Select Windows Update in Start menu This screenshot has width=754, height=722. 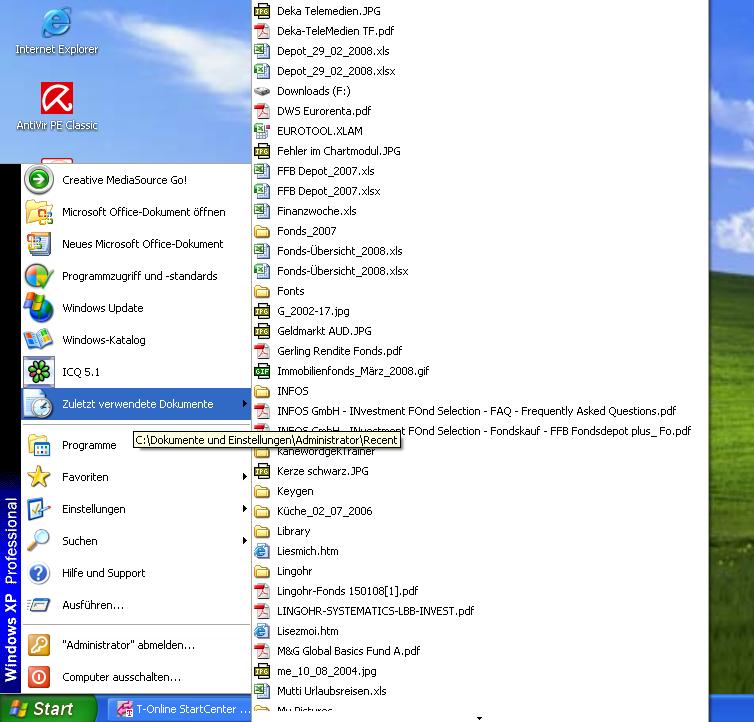tap(137, 308)
